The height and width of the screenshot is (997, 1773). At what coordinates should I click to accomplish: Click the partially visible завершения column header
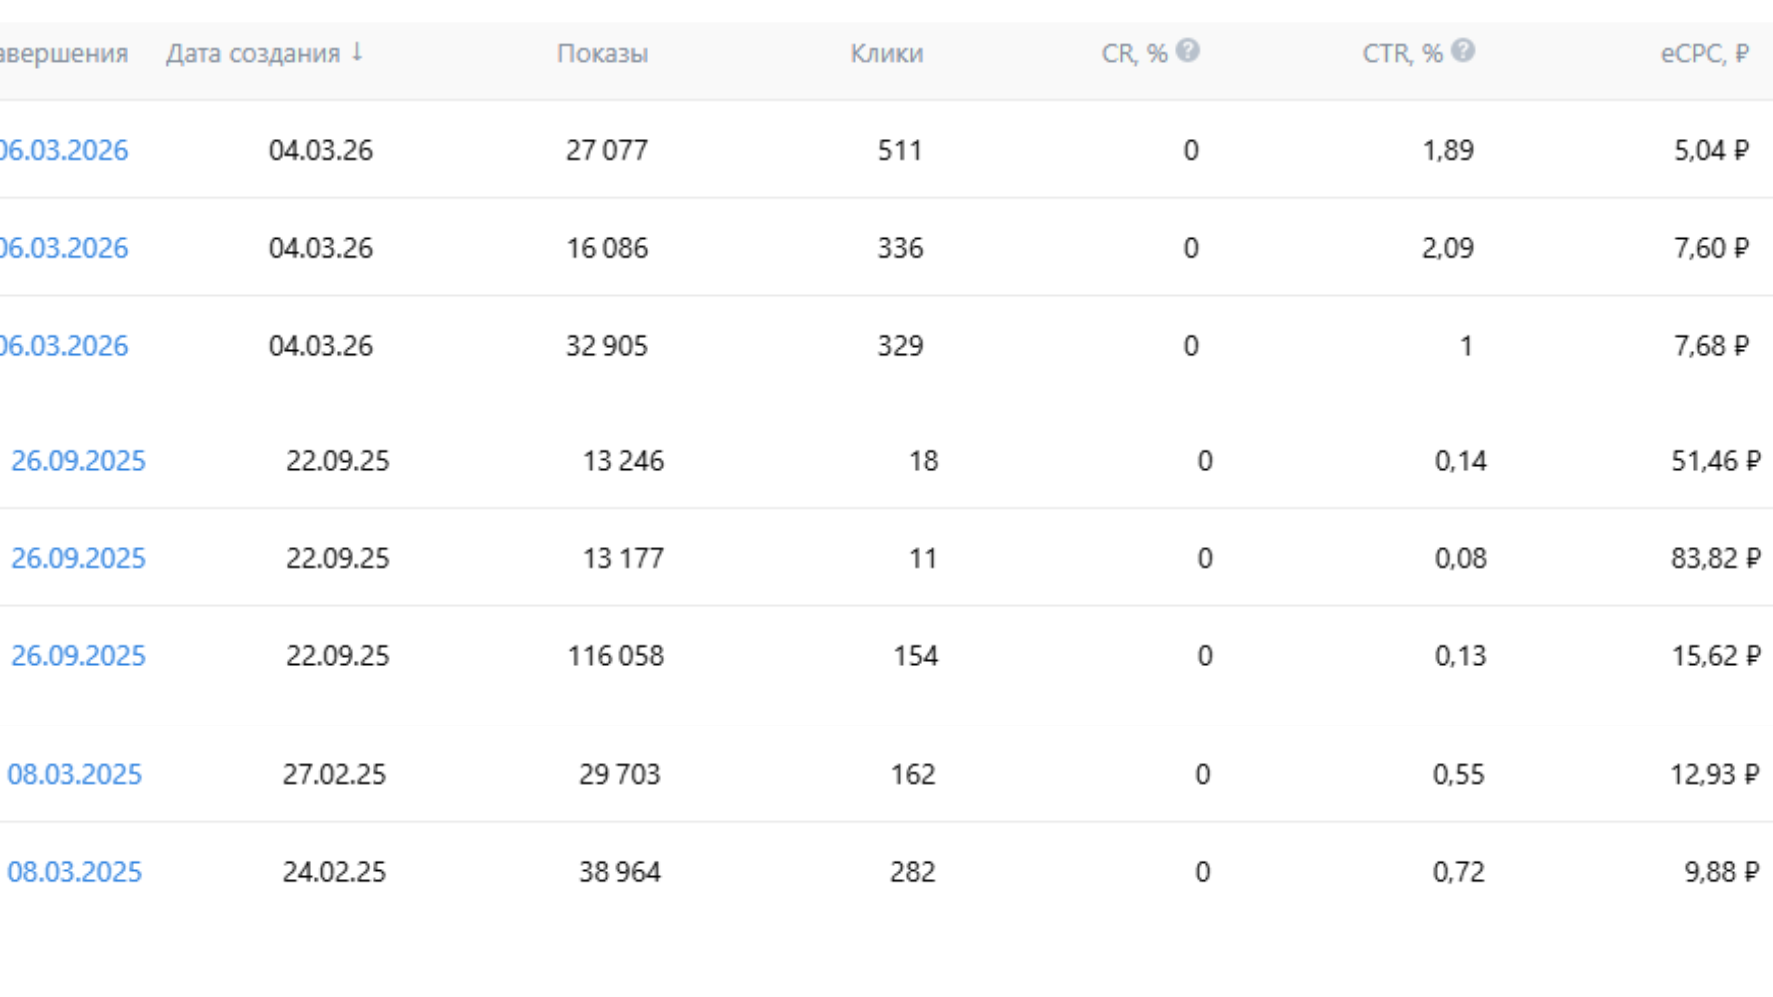64,54
